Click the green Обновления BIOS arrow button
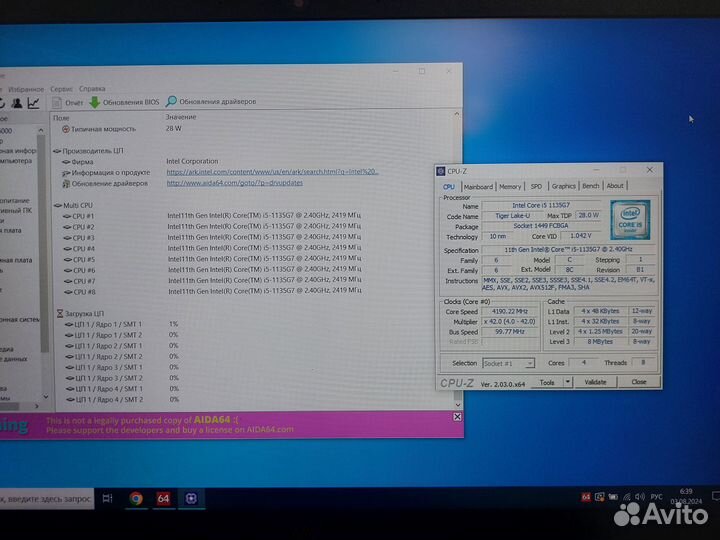The image size is (720, 540). pyautogui.click(x=124, y=102)
